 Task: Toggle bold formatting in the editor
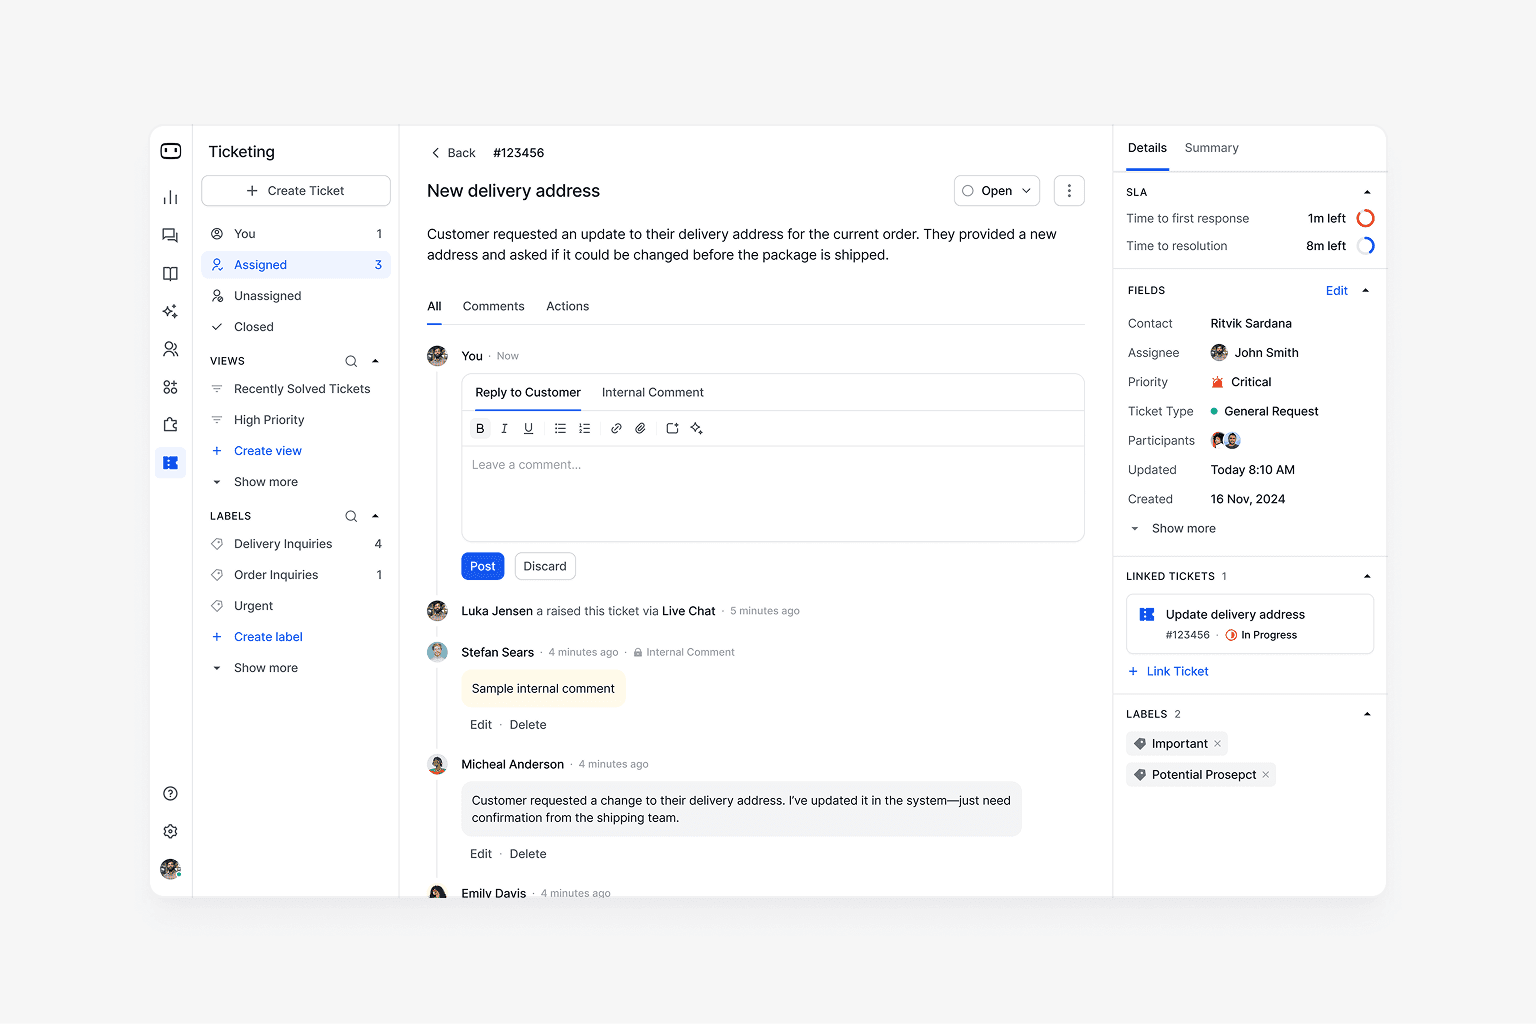coord(480,429)
